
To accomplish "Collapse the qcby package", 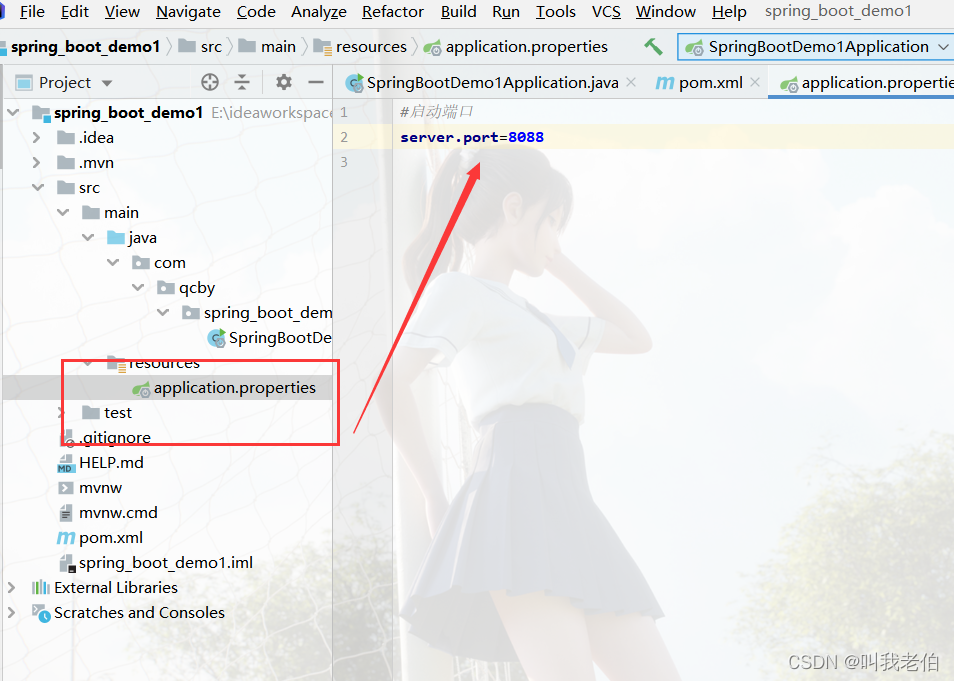I will [x=138, y=287].
